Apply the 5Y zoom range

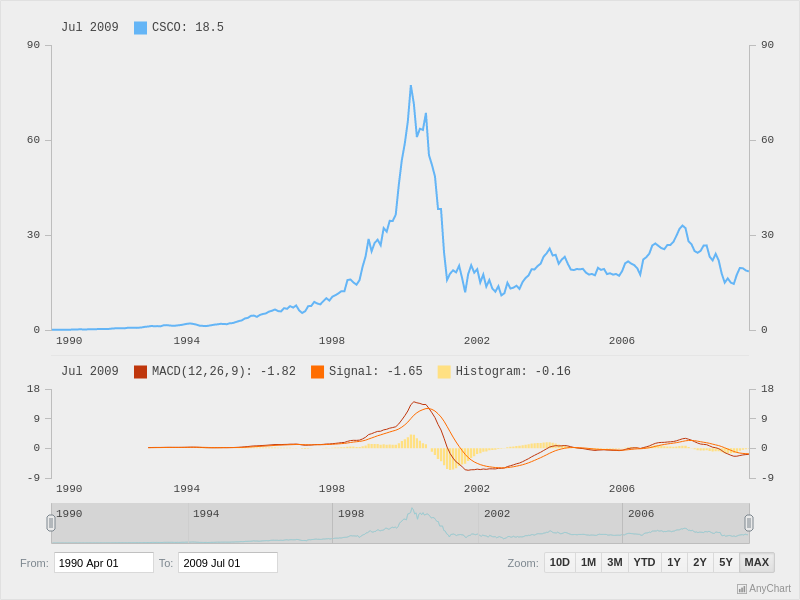(x=726, y=562)
